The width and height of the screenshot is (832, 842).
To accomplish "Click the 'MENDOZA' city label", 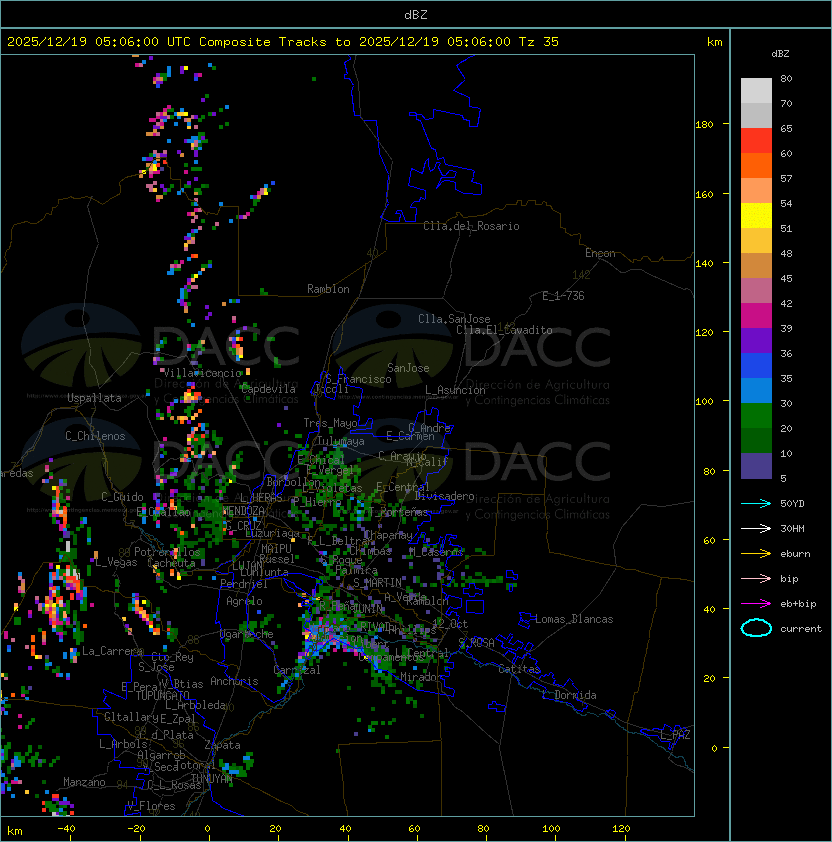I will click(243, 510).
